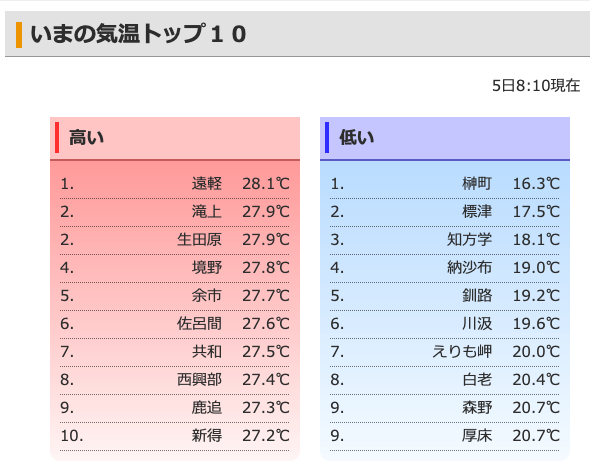The height and width of the screenshot is (469, 590).
Task: Open the 滝上 27.9℃ entry
Action: click(175, 212)
